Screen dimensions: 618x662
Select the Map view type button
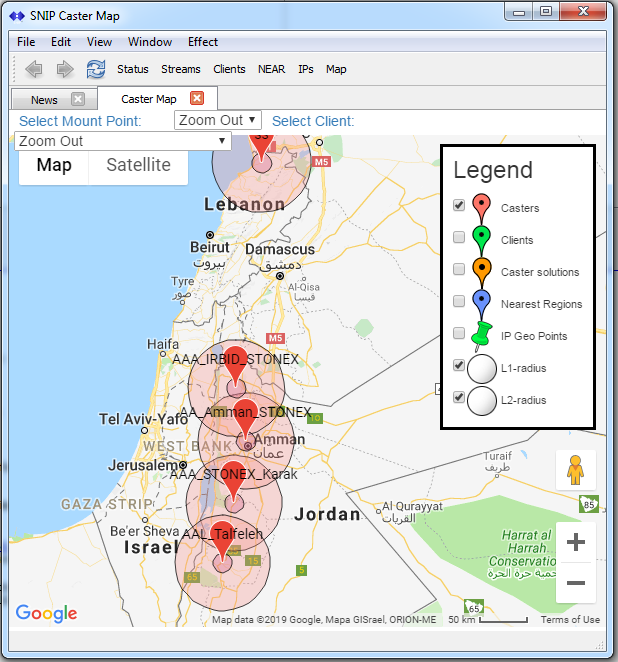tap(54, 165)
